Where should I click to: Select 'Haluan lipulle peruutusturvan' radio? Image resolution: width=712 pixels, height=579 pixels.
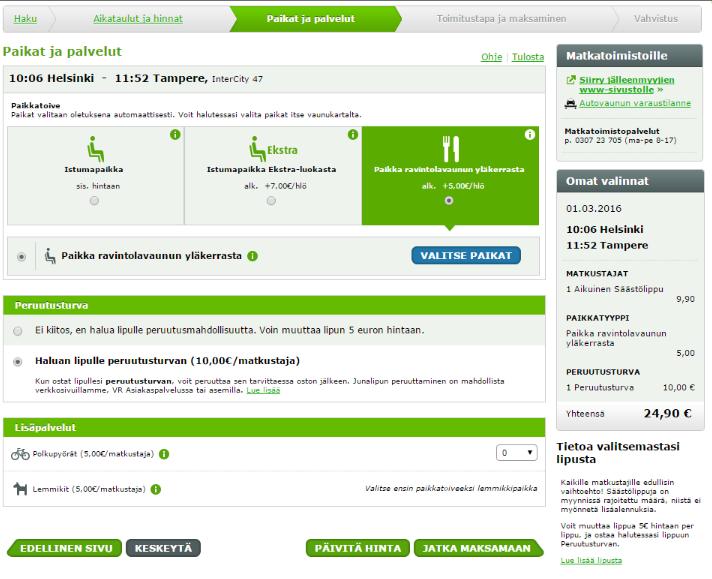(x=18, y=361)
